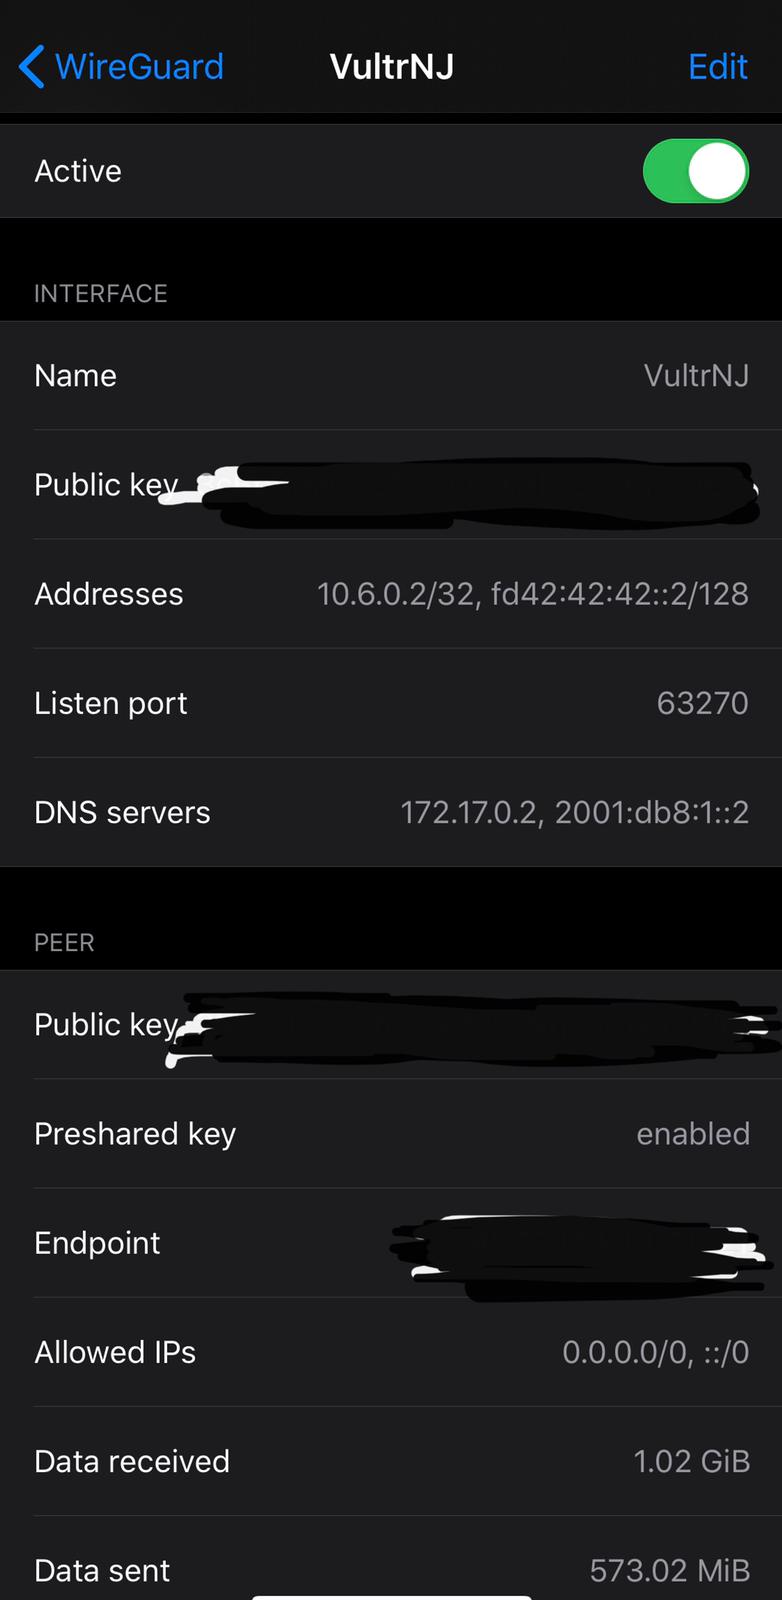This screenshot has width=782, height=1600.
Task: Tap the VultrNJ title in navigation bar
Action: [x=391, y=66]
